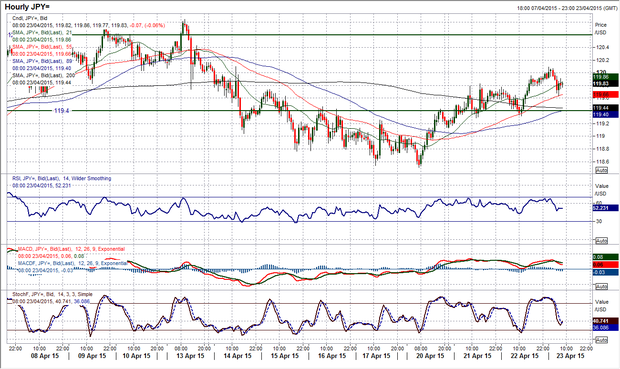Select the 40.741 stochastic value tag
Image resolution: width=620 pixels, height=369 pixels.
pos(606,321)
